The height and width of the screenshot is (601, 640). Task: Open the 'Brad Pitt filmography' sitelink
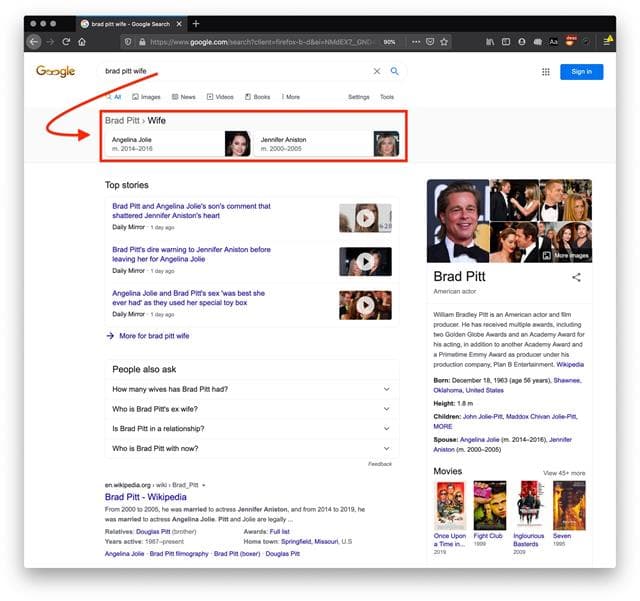(179, 554)
